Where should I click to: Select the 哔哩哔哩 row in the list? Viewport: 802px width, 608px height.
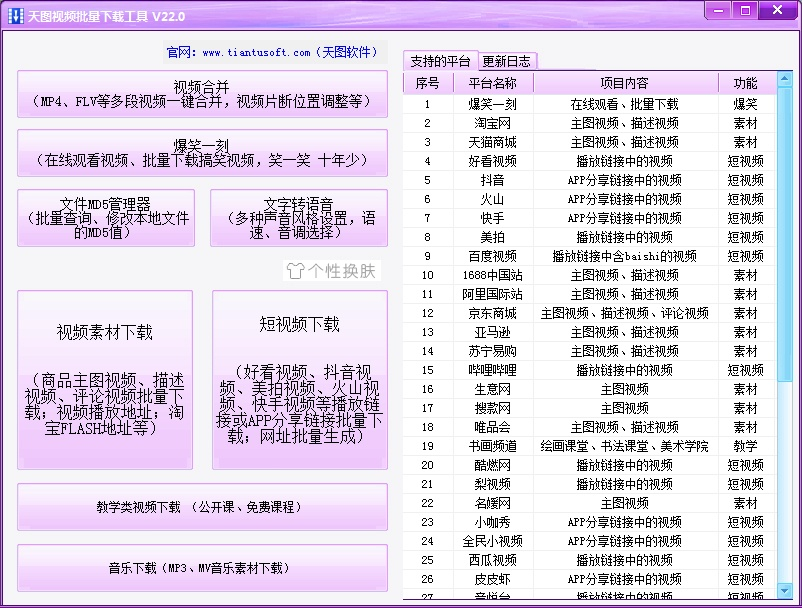point(590,370)
